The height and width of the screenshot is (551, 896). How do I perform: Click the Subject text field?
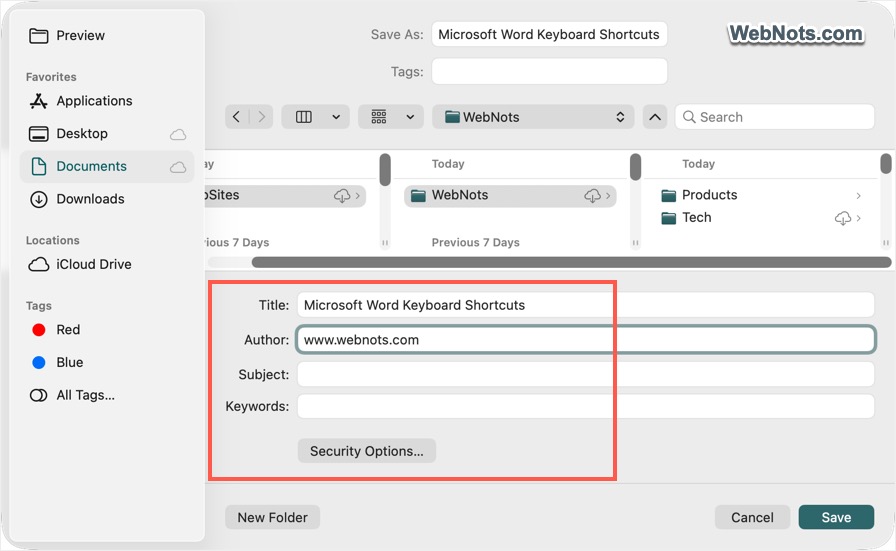[x=586, y=374]
